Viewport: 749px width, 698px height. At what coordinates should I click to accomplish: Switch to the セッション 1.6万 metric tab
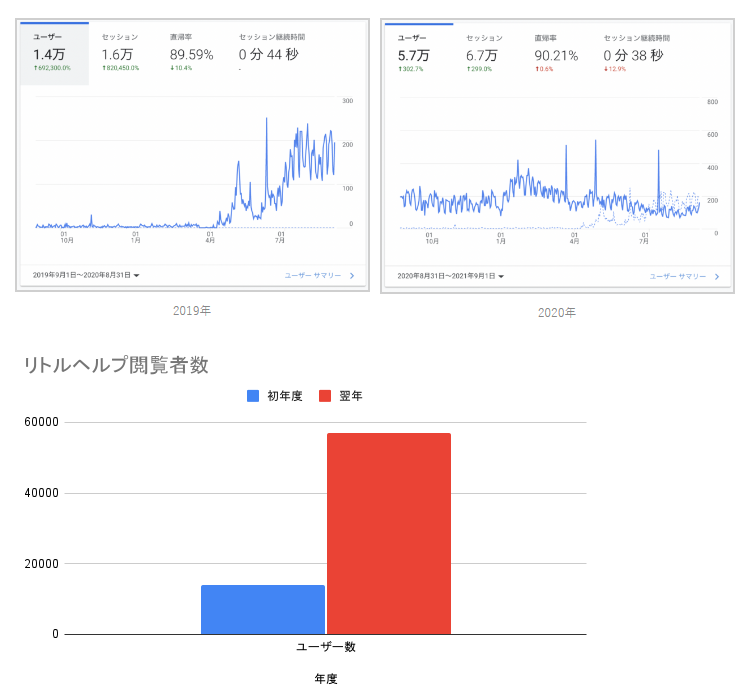120,54
